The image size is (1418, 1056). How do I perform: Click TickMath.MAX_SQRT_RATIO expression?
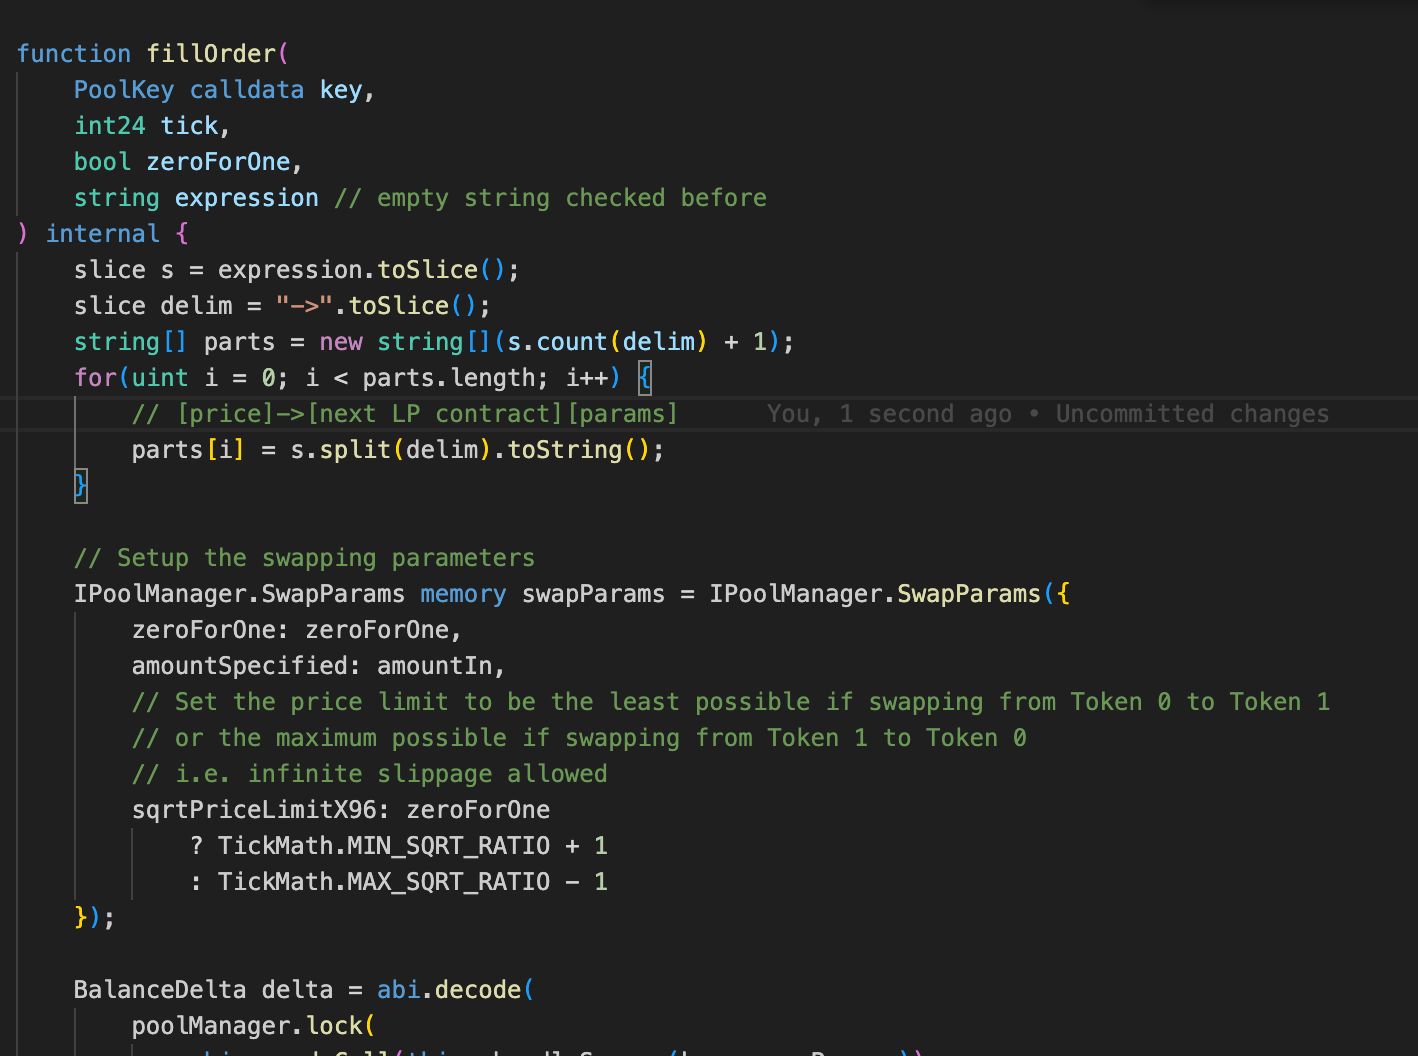click(x=384, y=881)
